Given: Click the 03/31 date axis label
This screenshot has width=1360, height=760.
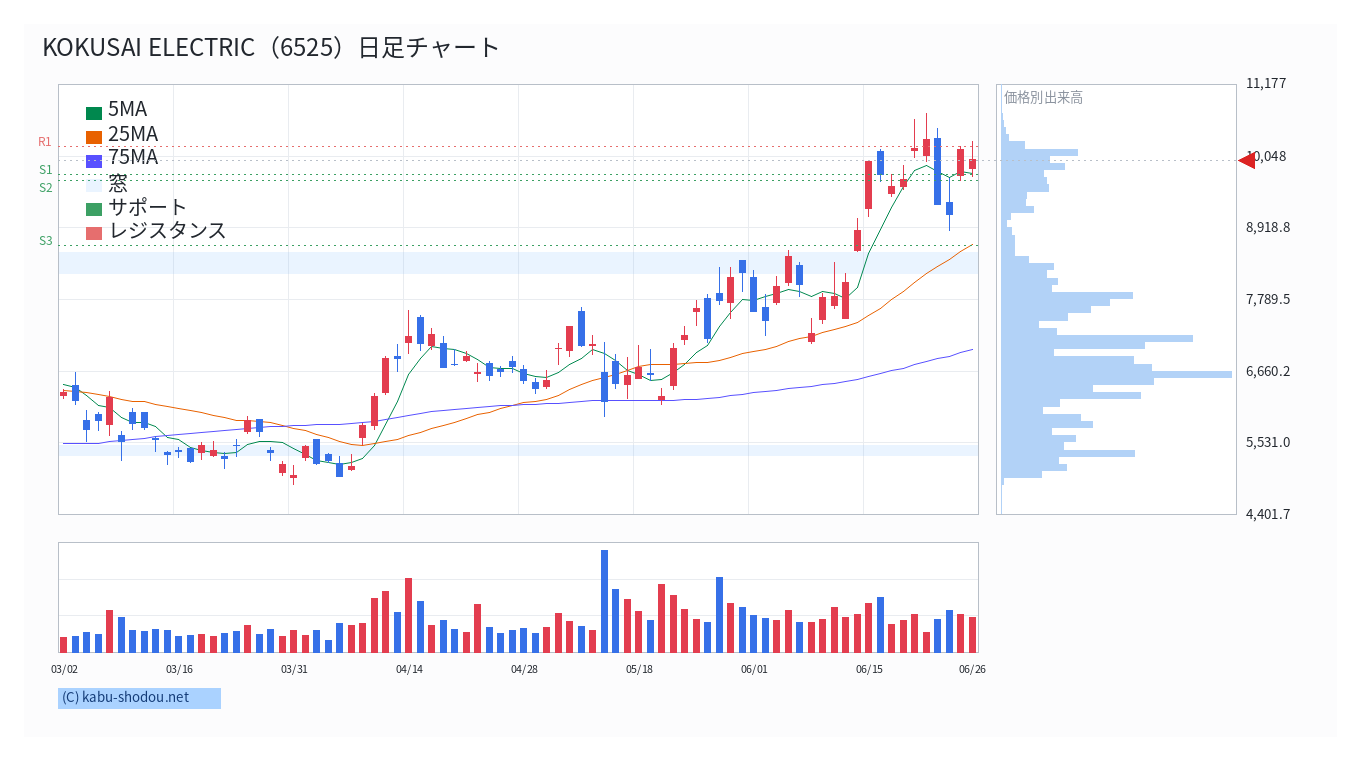Looking at the screenshot, I should coord(294,669).
